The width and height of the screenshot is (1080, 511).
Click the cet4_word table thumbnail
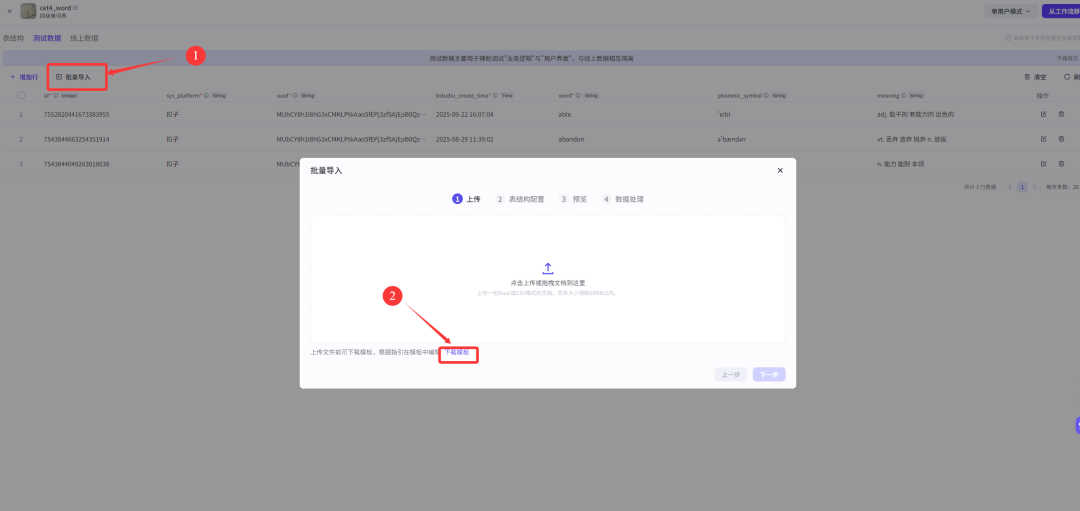(x=28, y=10)
